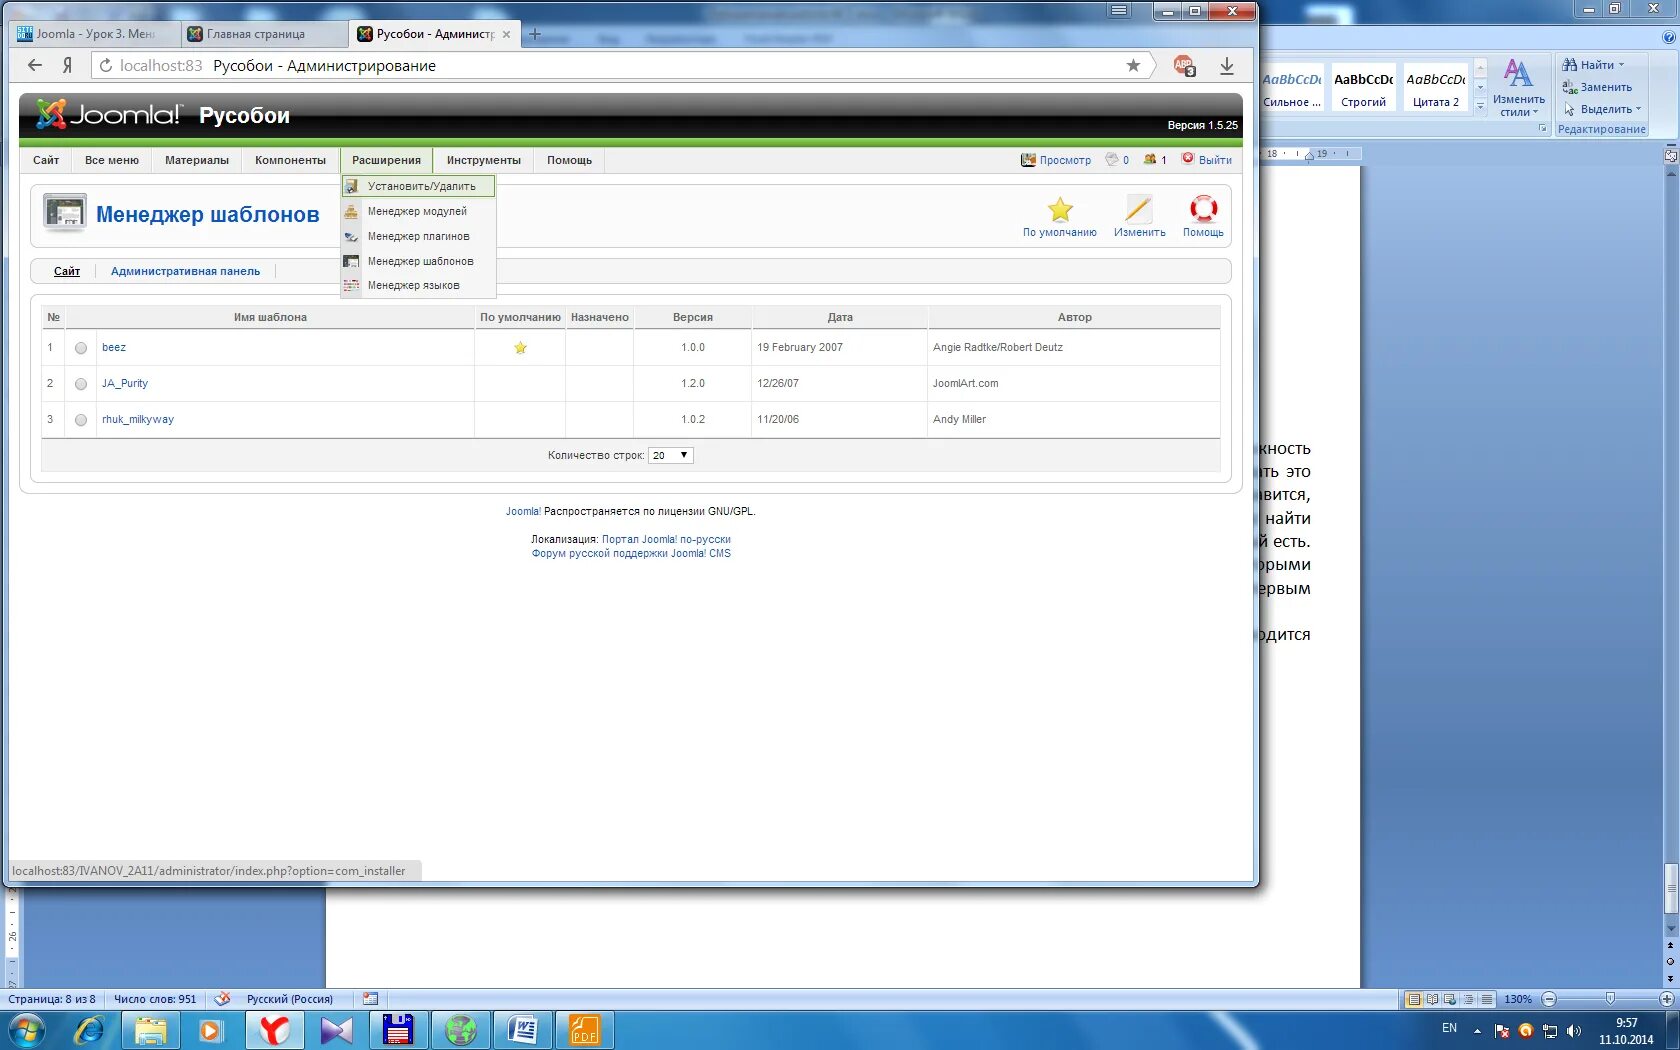Viewport: 1680px width, 1050px height.
Task: Open the 'Все меню' menu
Action: [112, 160]
